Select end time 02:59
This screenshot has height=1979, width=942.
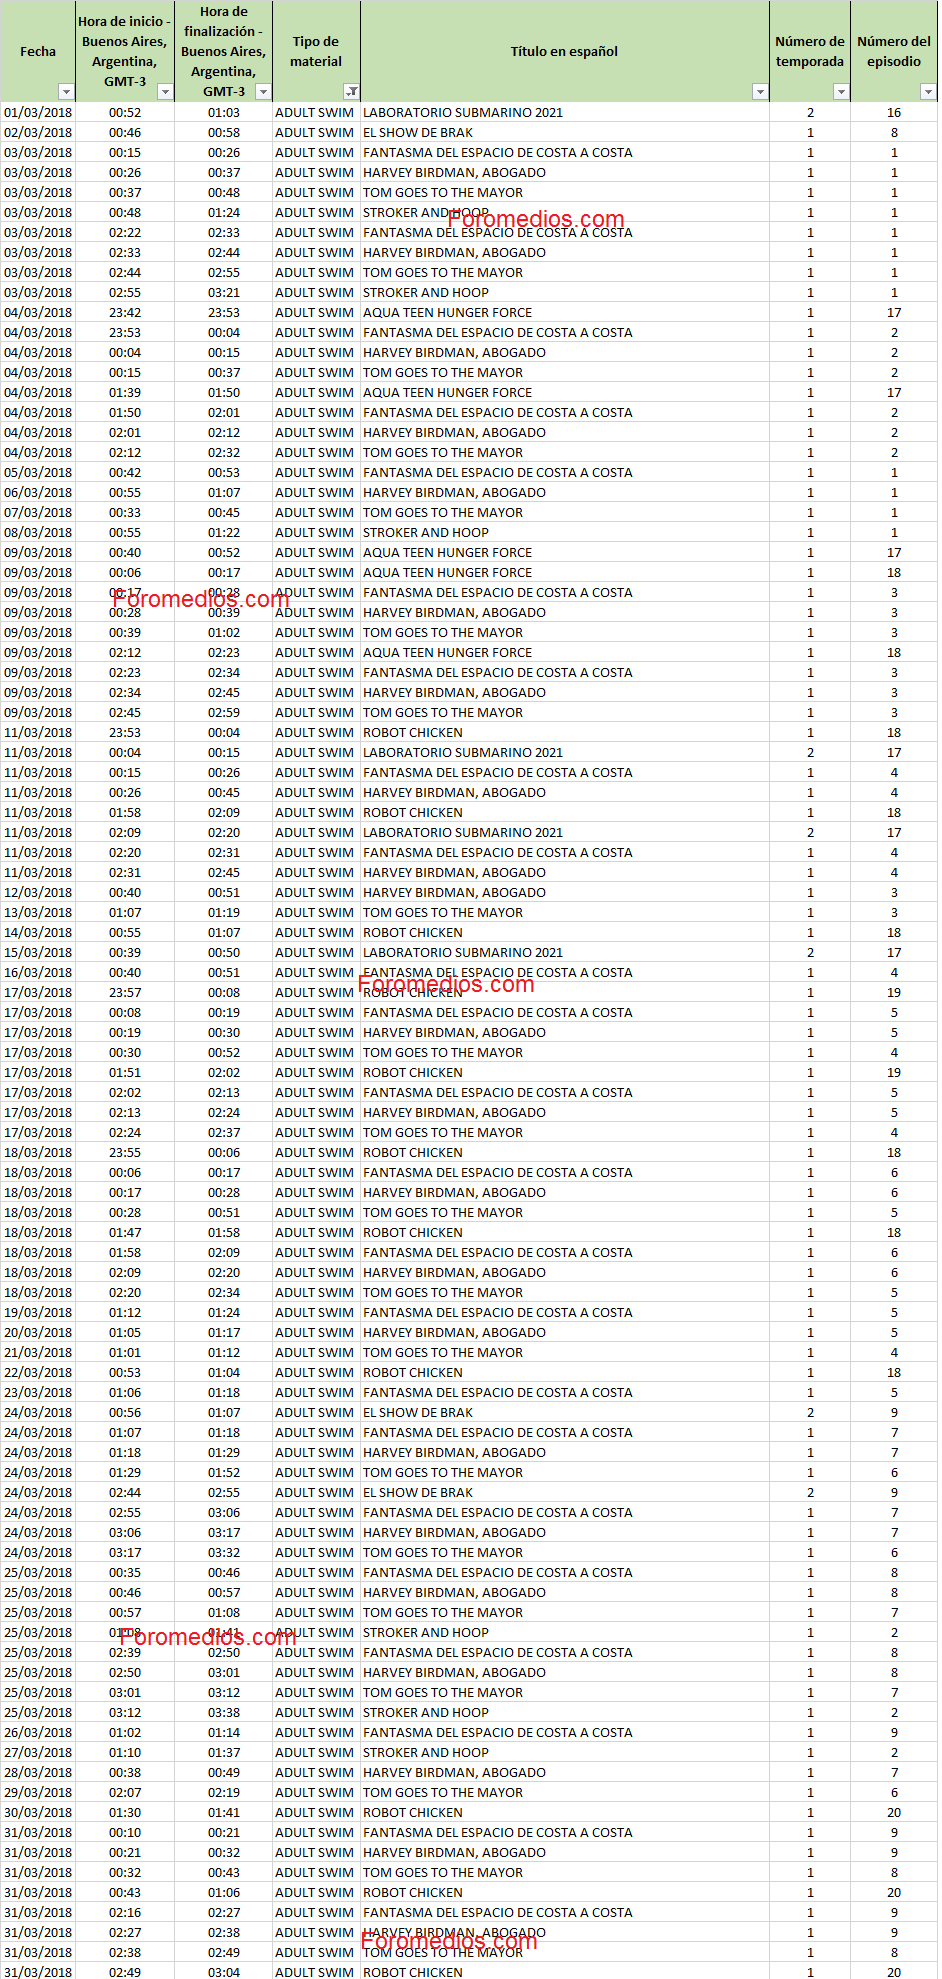224,712
